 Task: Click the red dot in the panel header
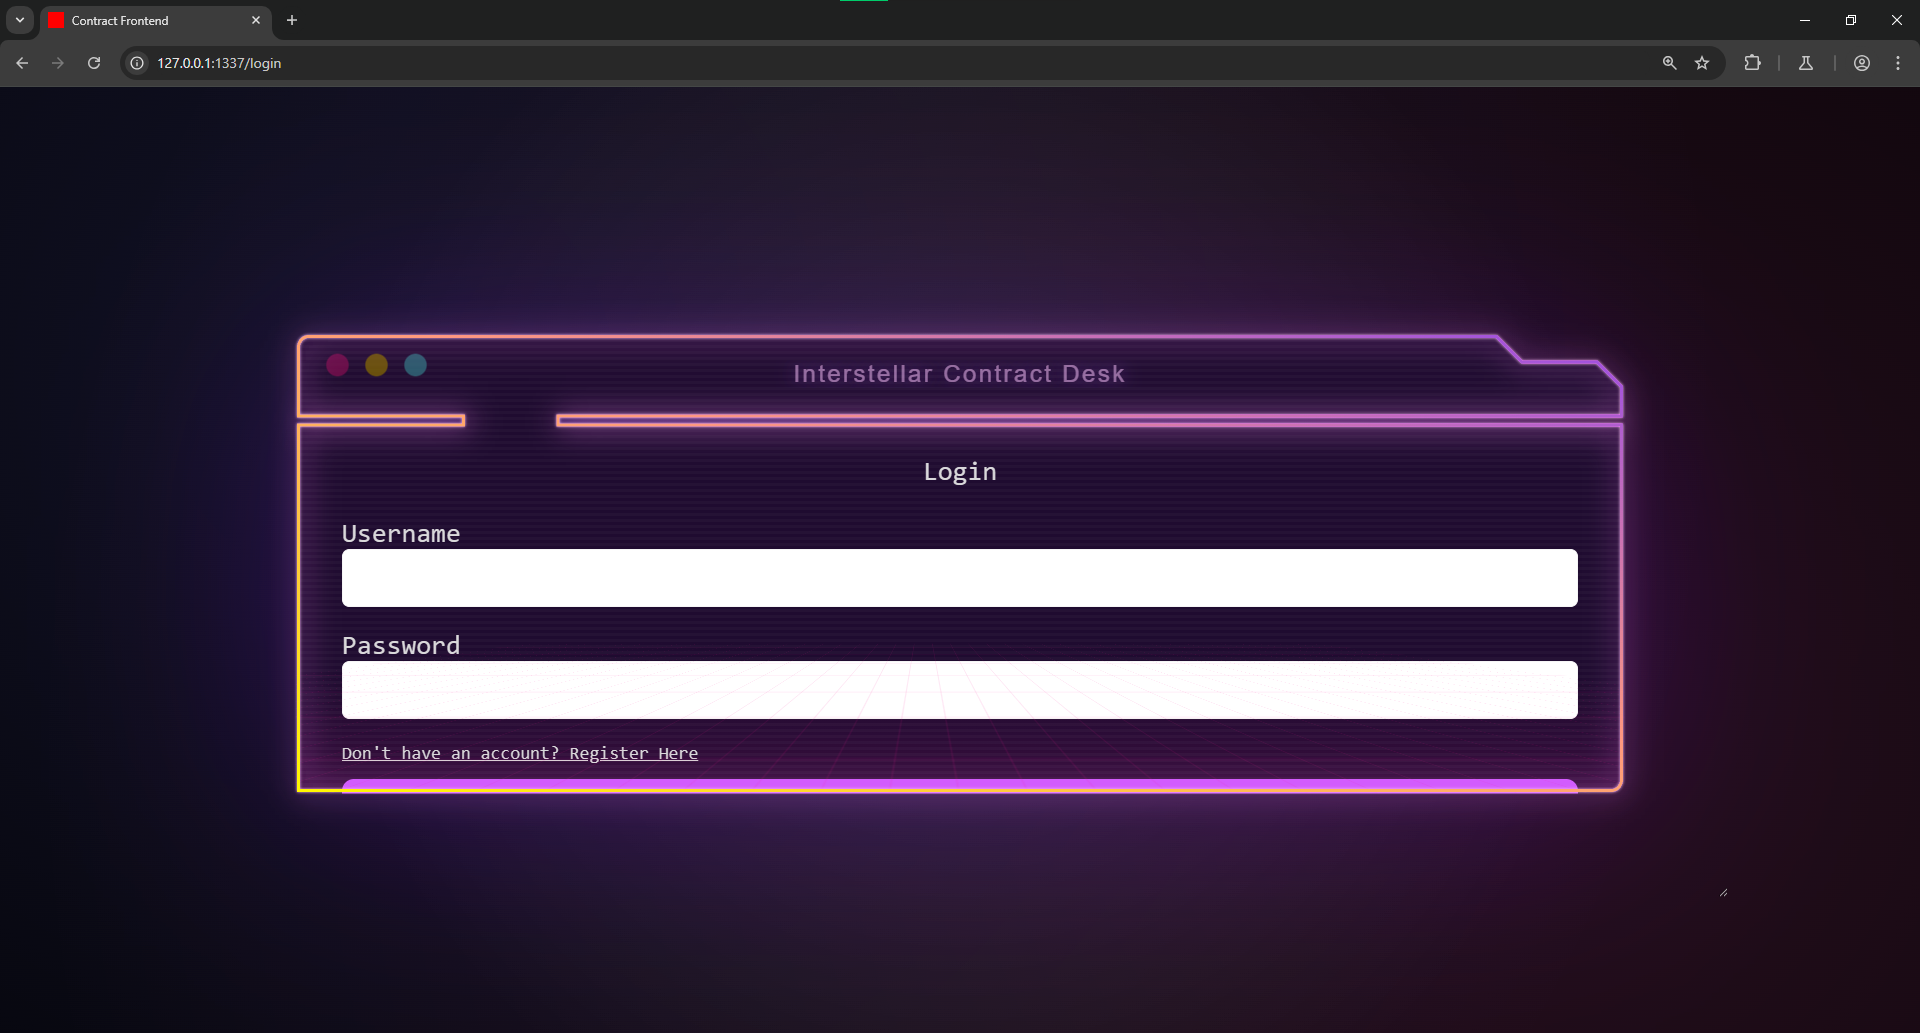(x=338, y=365)
